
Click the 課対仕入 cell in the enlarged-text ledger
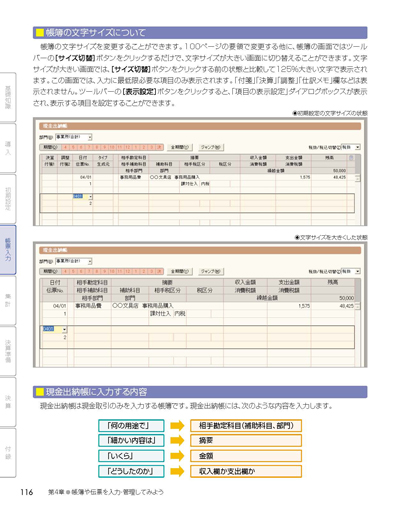[x=160, y=314]
